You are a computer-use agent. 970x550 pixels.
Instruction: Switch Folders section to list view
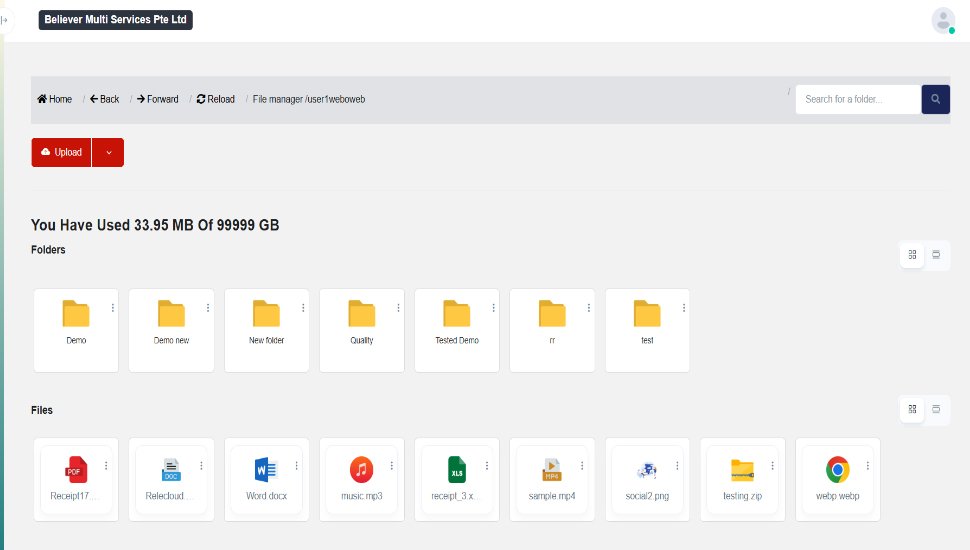[x=936, y=255]
